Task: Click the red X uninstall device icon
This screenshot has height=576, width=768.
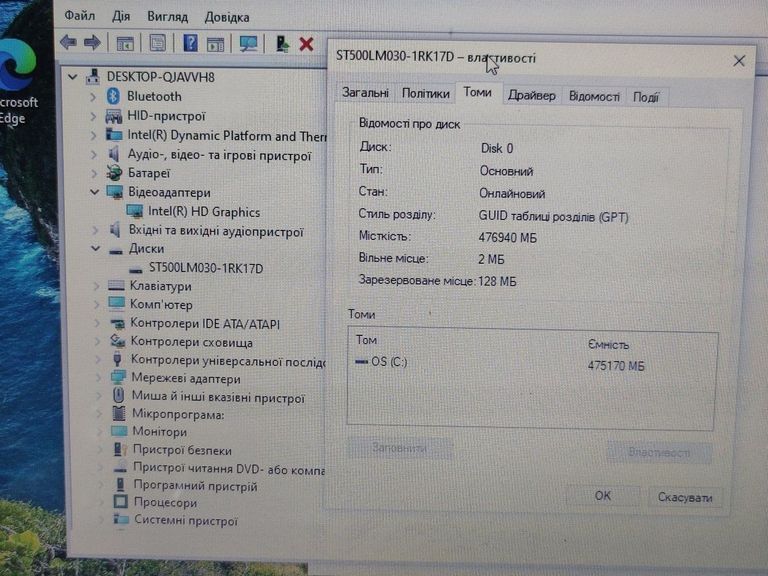Action: [307, 45]
